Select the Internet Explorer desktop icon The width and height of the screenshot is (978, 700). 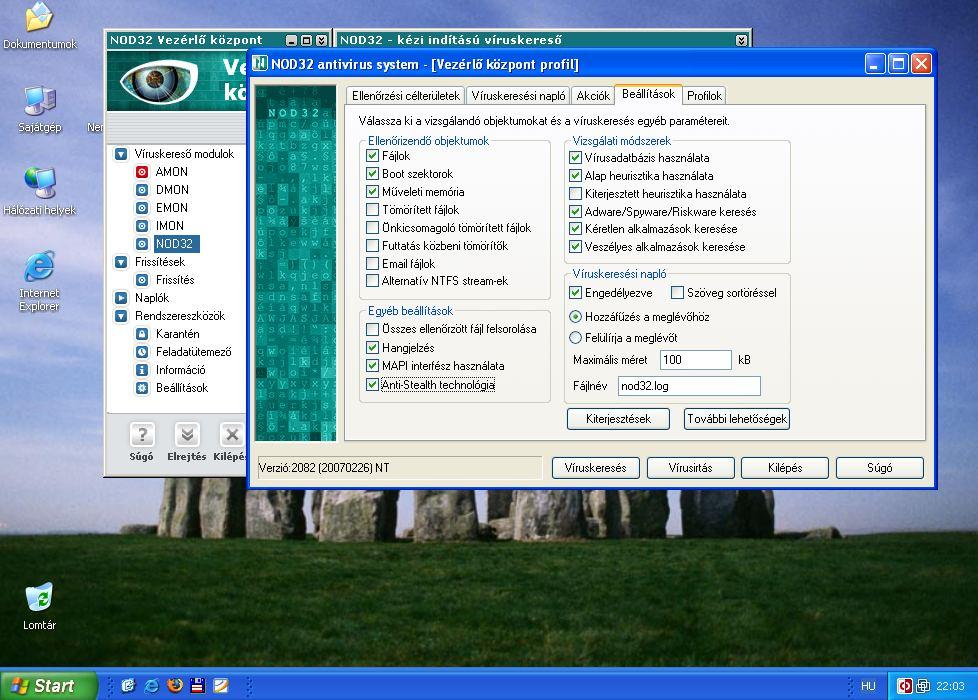[x=39, y=281]
